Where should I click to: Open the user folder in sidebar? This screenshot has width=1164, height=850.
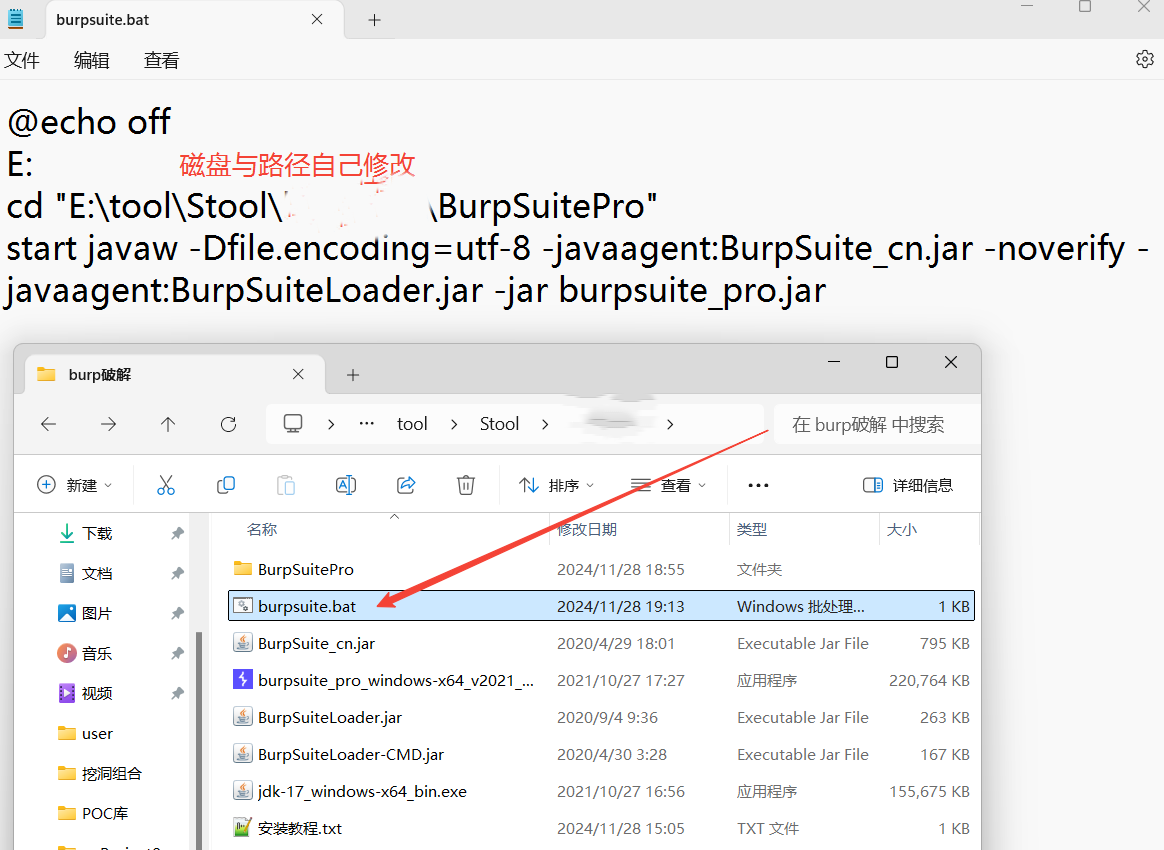pyautogui.click(x=97, y=733)
